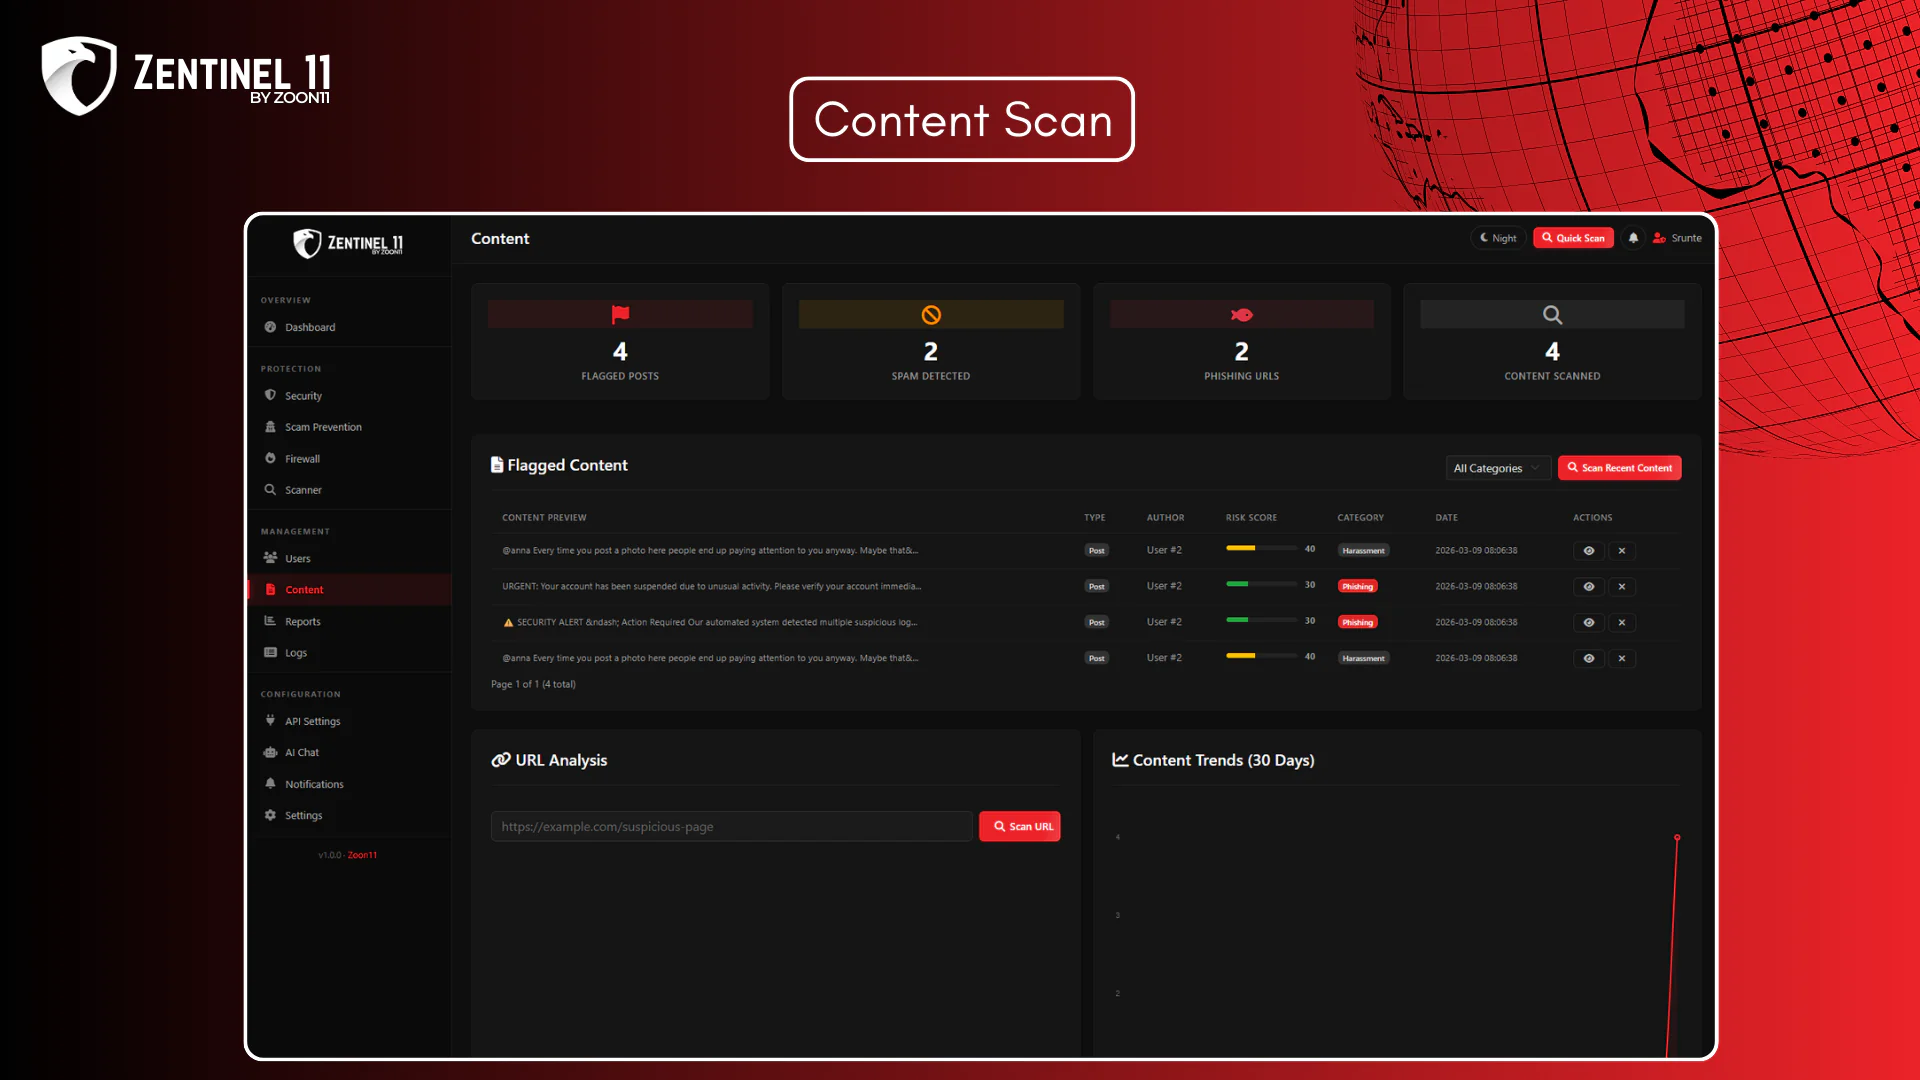Image resolution: width=1920 pixels, height=1080 pixels.
Task: Click the Author column header
Action: (x=1165, y=518)
